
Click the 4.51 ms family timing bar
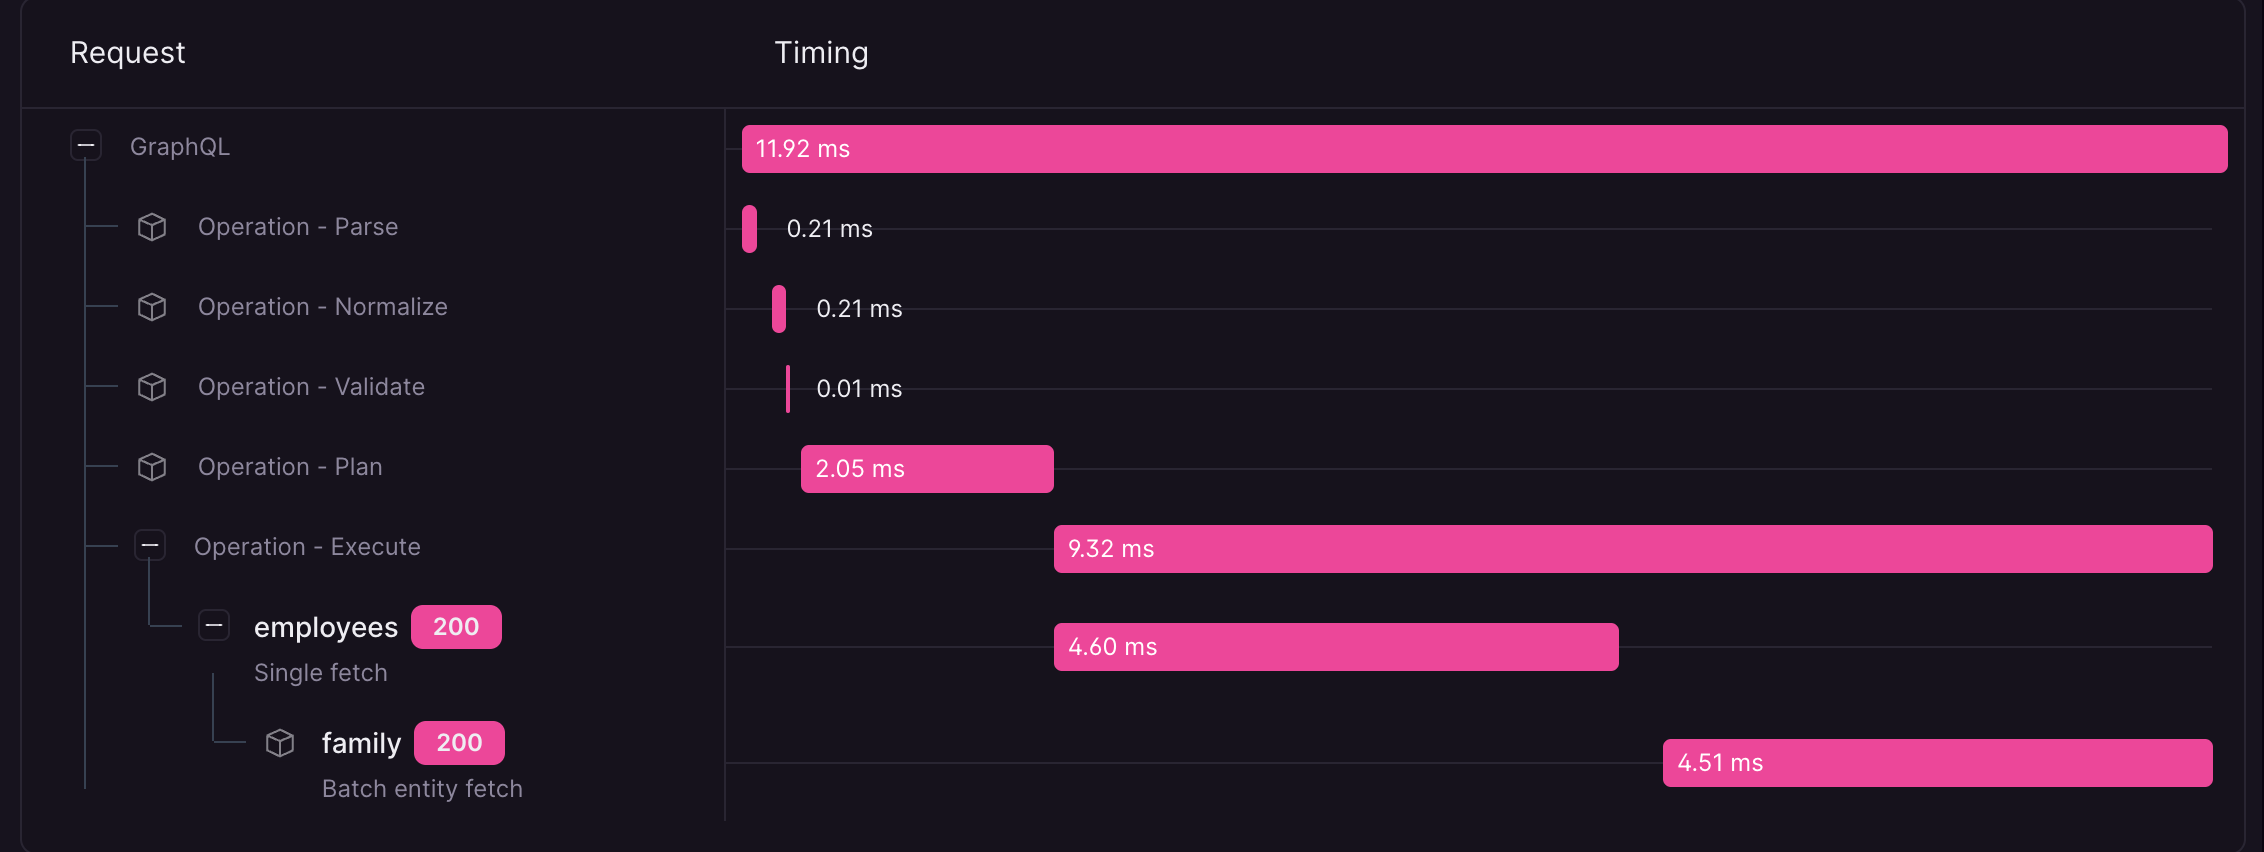[1937, 763]
